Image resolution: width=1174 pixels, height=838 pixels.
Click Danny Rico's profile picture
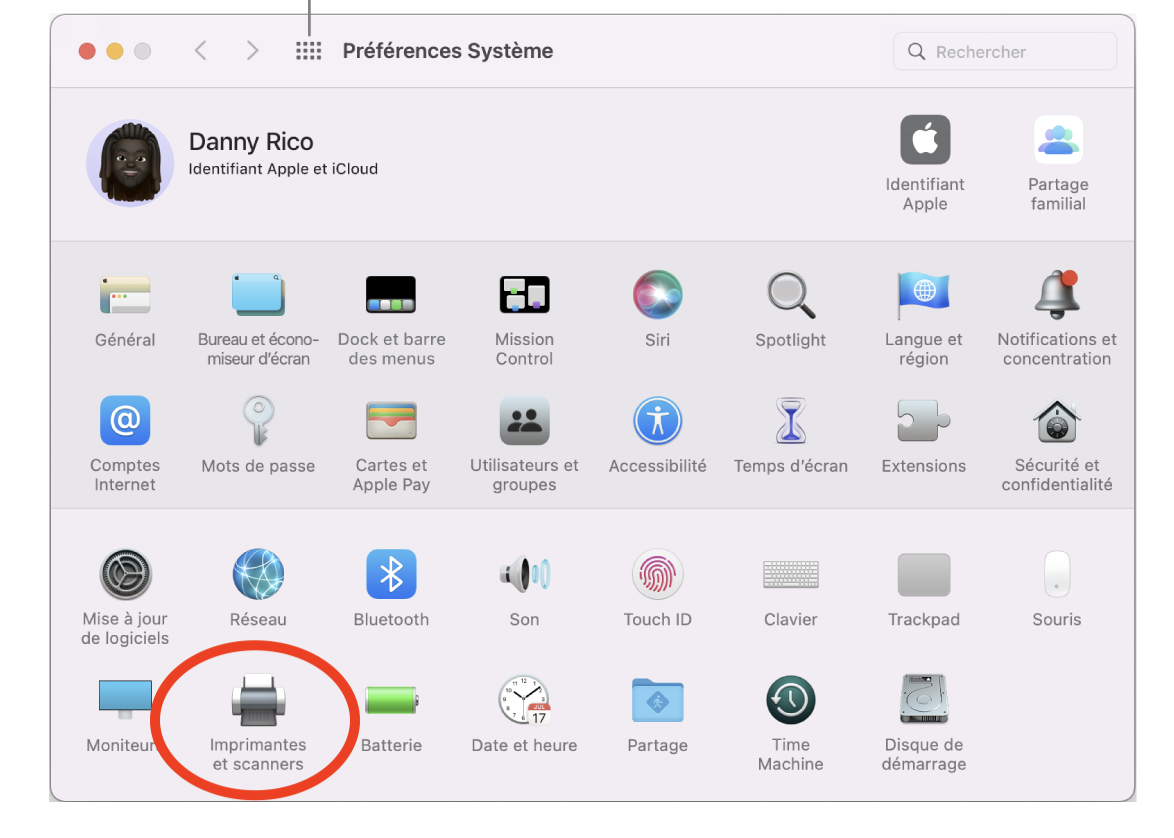[130, 163]
